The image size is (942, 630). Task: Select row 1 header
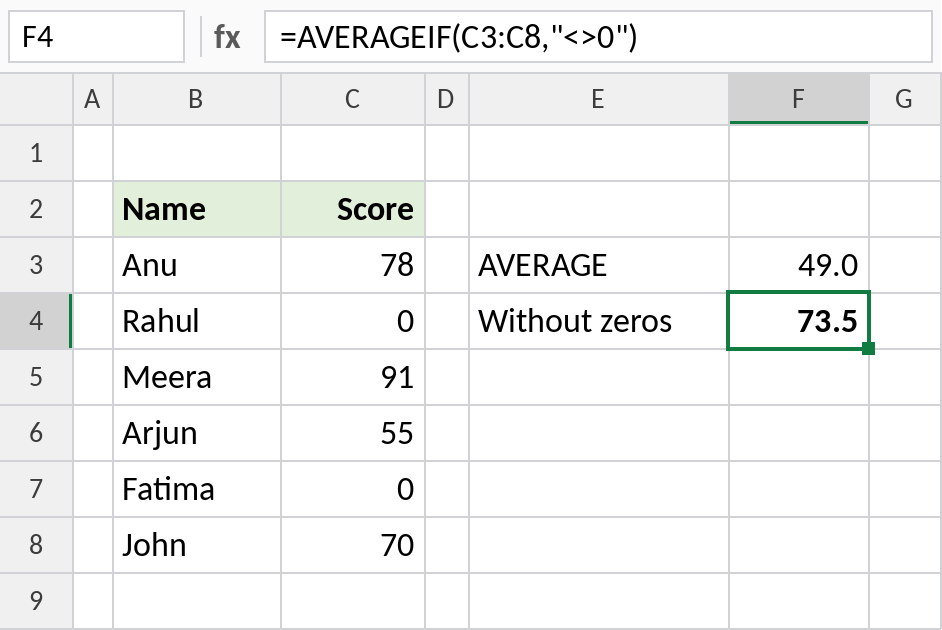[36, 153]
